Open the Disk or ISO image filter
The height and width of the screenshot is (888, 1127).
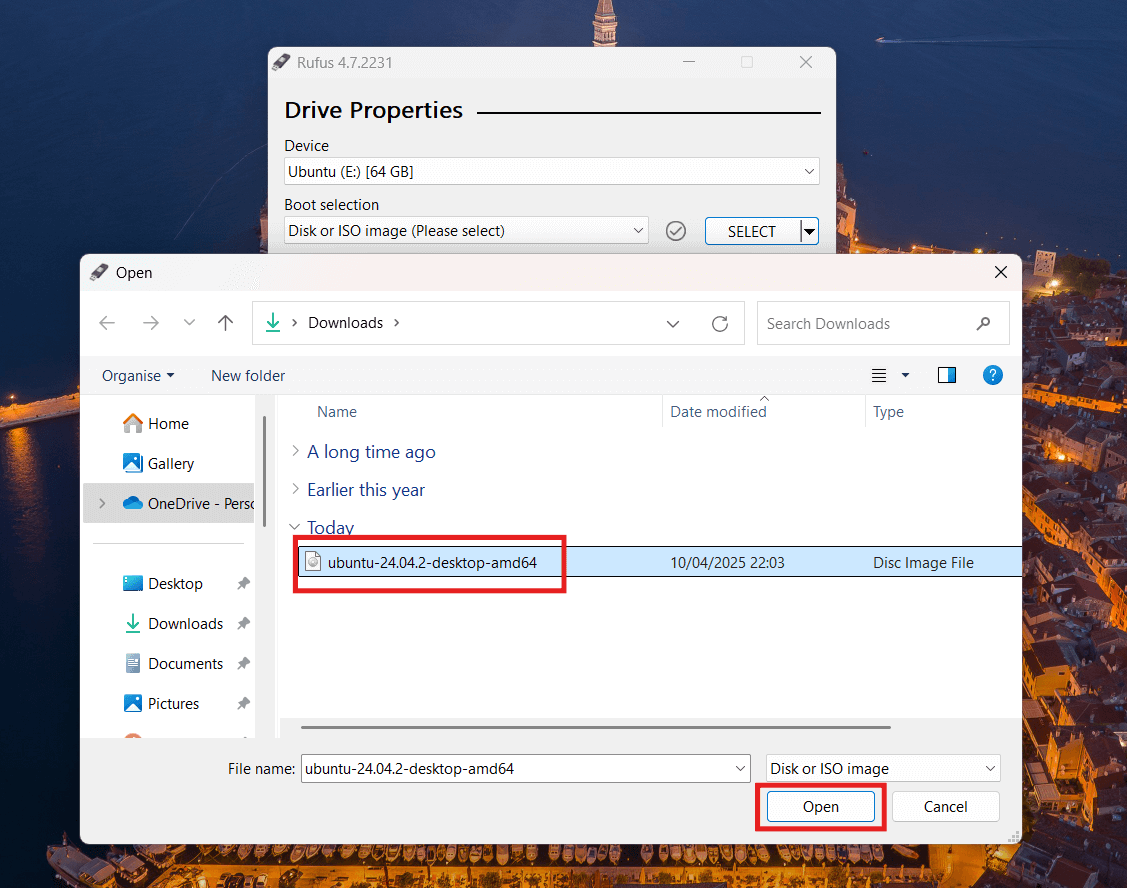[x=883, y=769]
